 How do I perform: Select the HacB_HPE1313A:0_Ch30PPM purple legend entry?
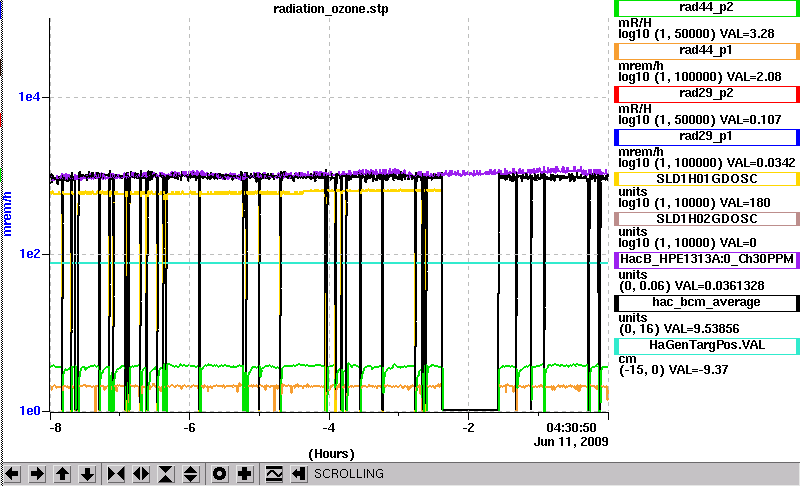(707, 259)
